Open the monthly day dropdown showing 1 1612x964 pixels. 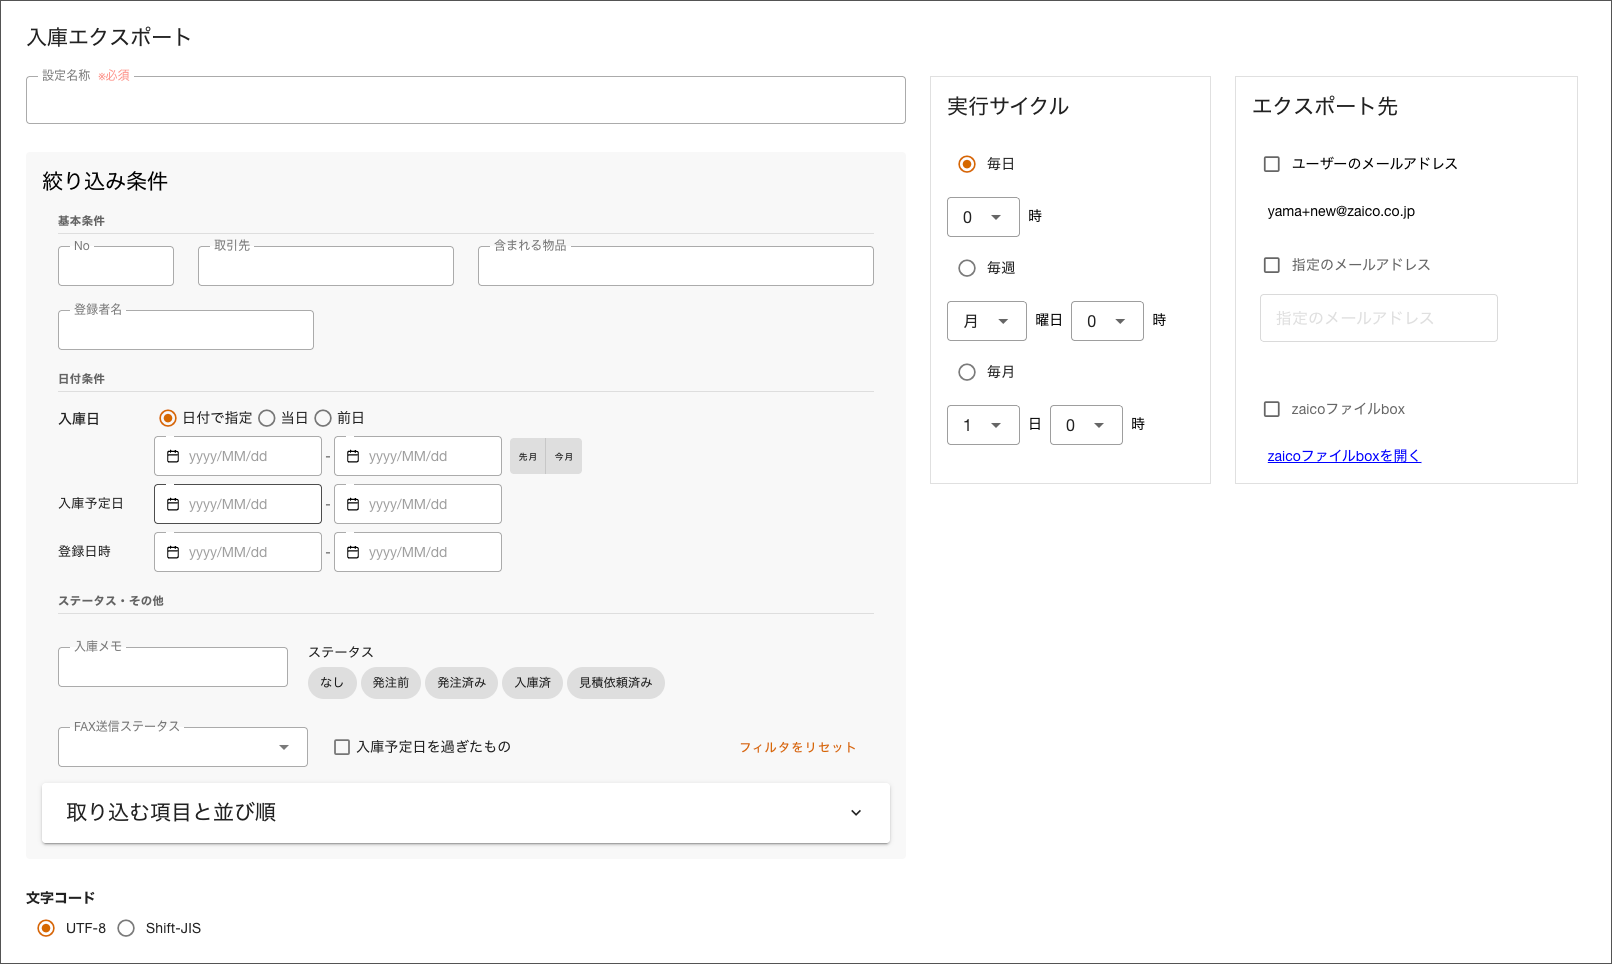coord(983,425)
